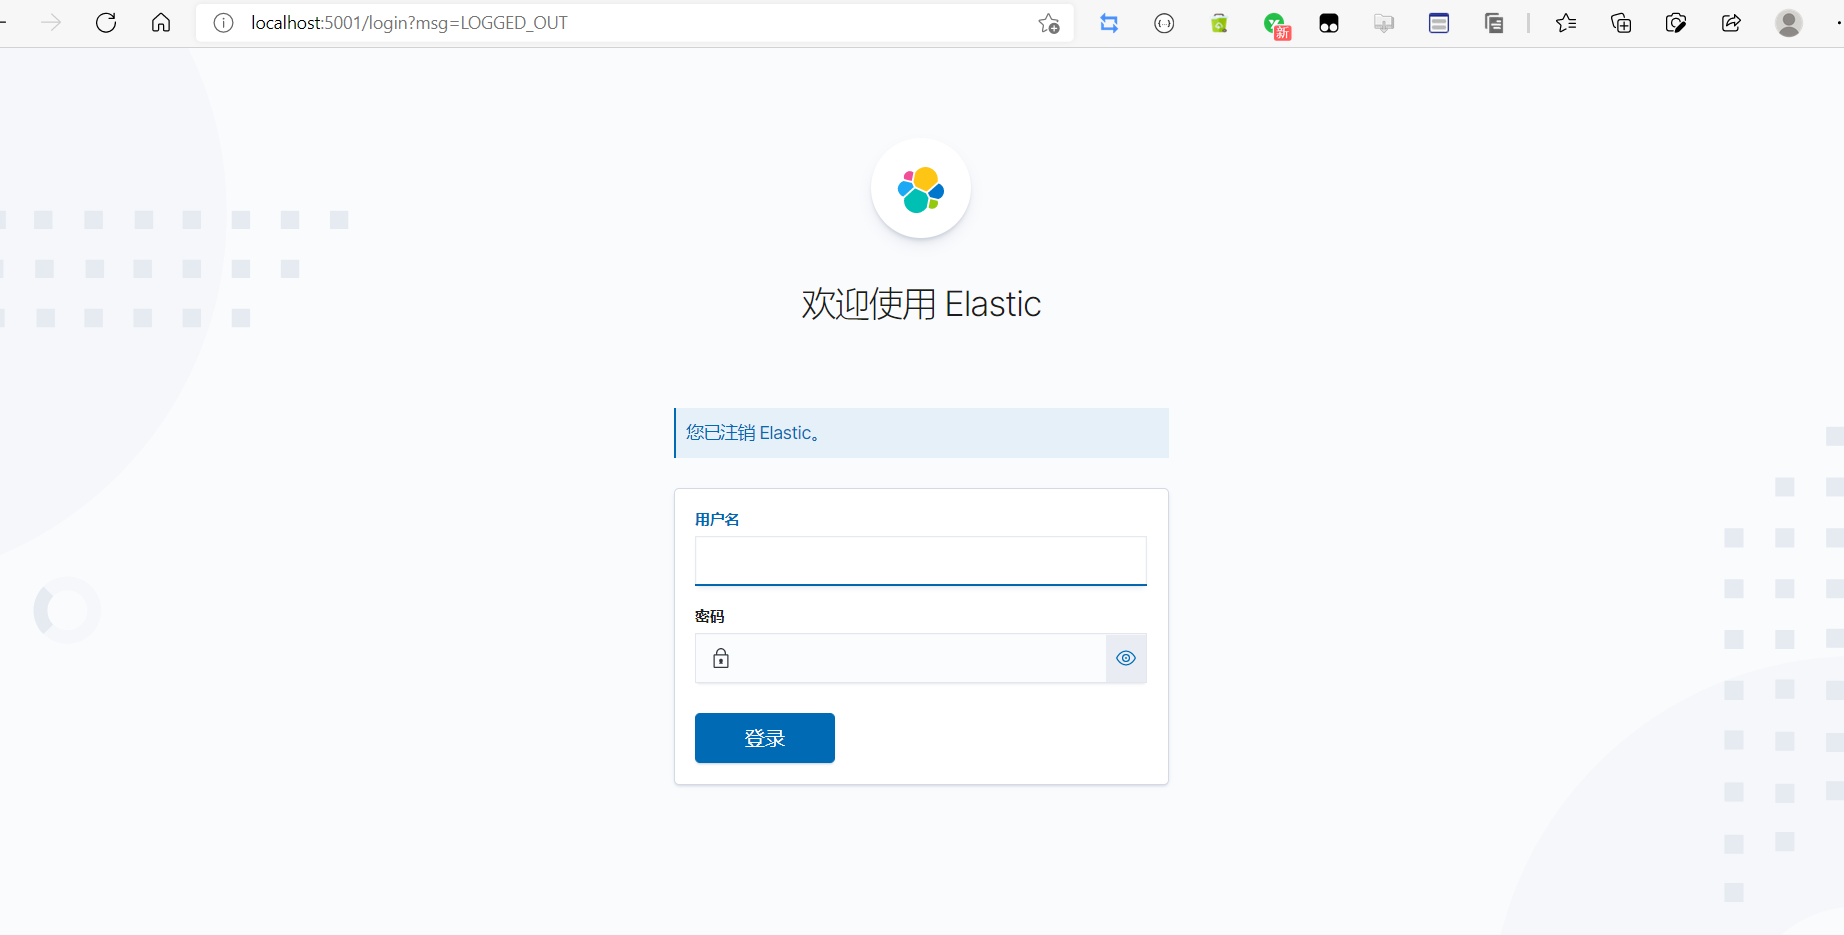The height and width of the screenshot is (935, 1844).
Task: Click the password input field
Action: [900, 658]
